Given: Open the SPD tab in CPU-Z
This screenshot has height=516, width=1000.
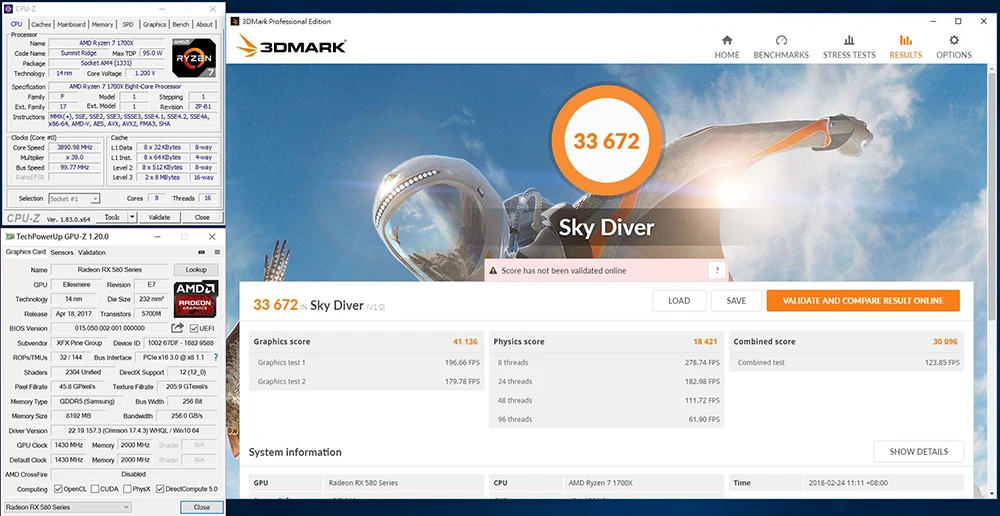Looking at the screenshot, I should tap(128, 24).
